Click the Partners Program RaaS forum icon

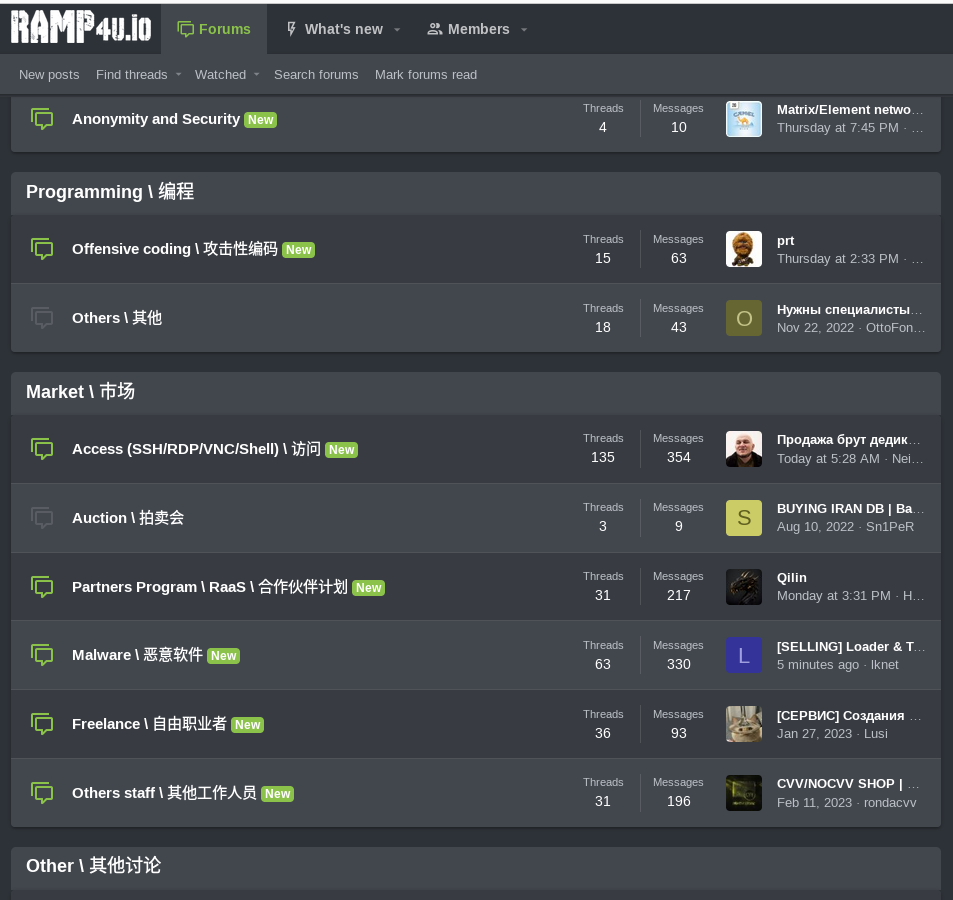pos(42,587)
